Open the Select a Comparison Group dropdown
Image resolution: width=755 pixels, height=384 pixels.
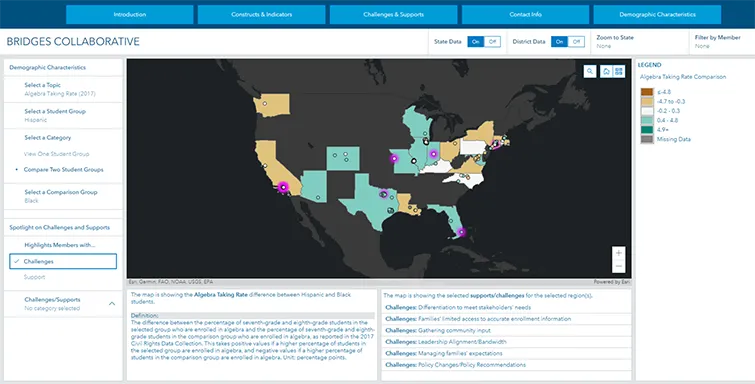[63, 196]
